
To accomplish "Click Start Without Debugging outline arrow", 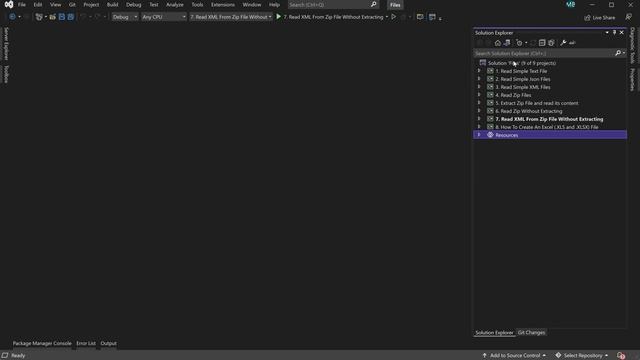I will pyautogui.click(x=393, y=17).
